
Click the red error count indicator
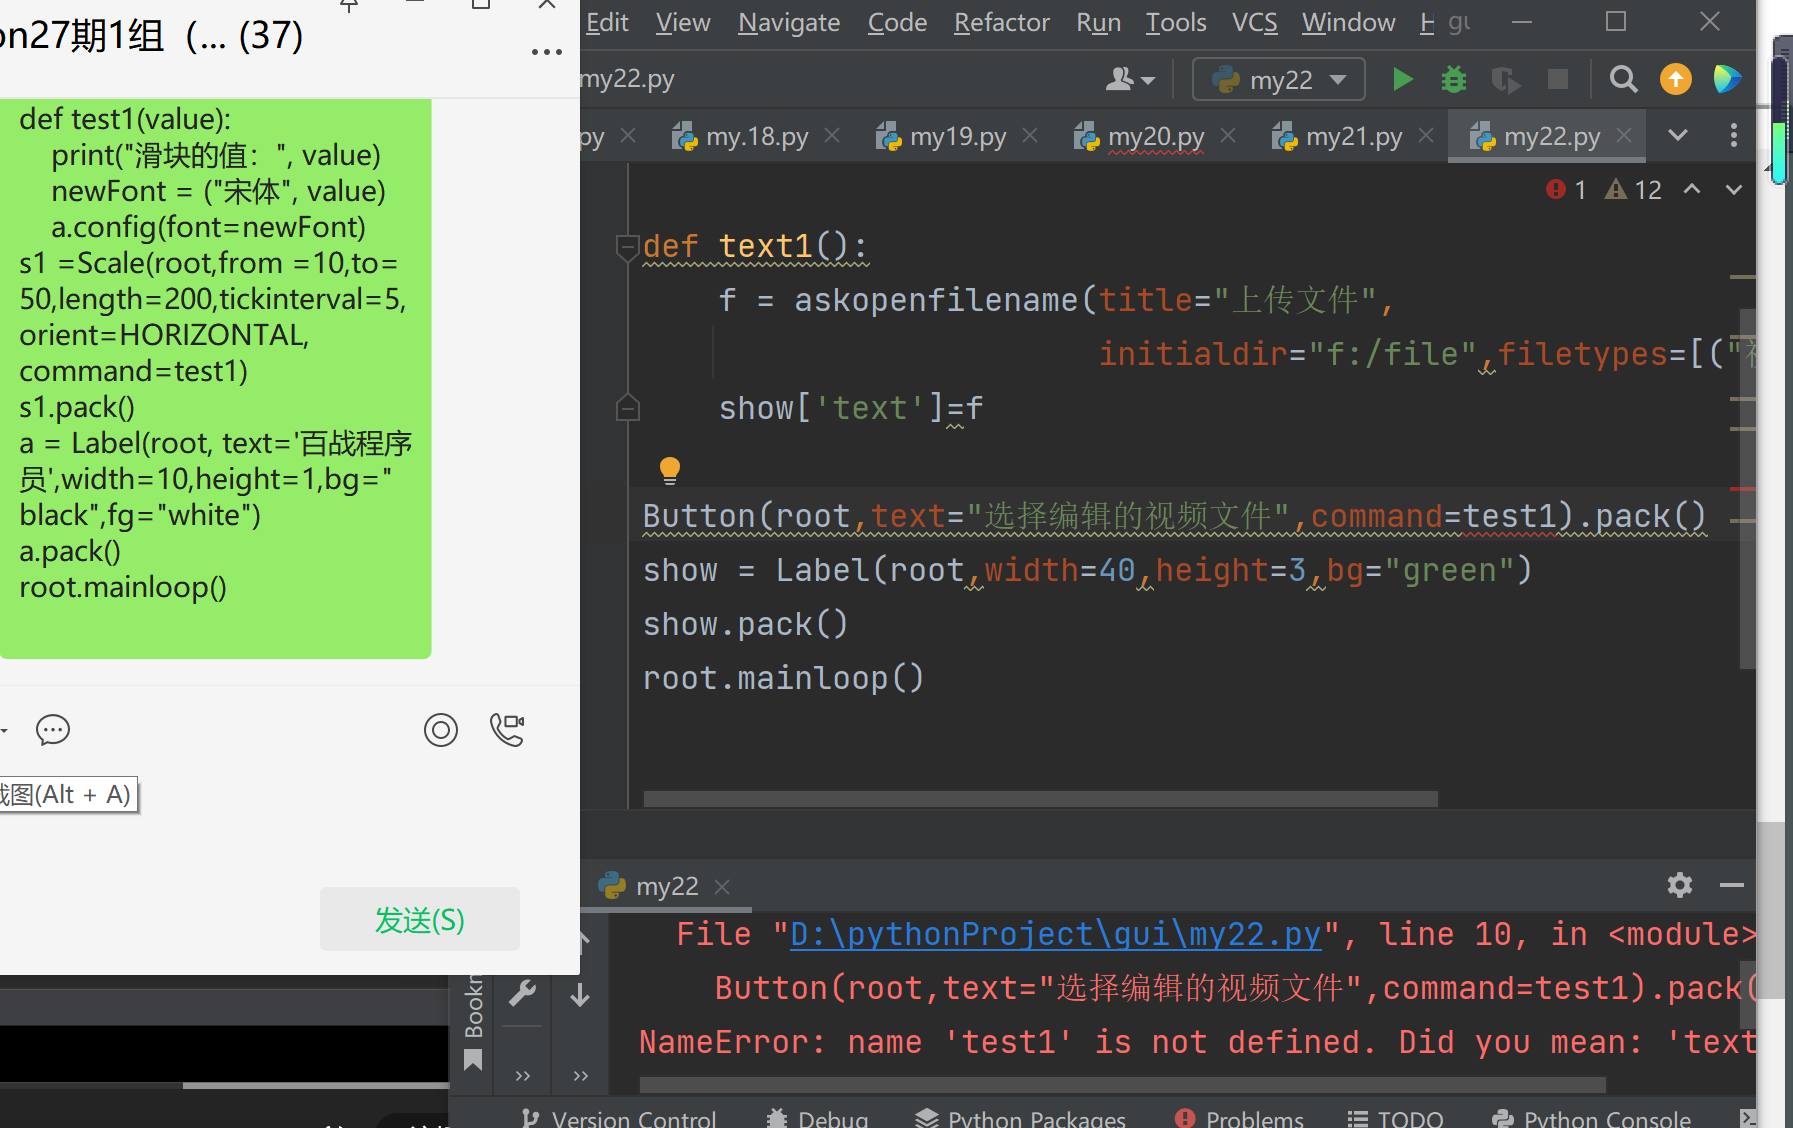[1566, 189]
